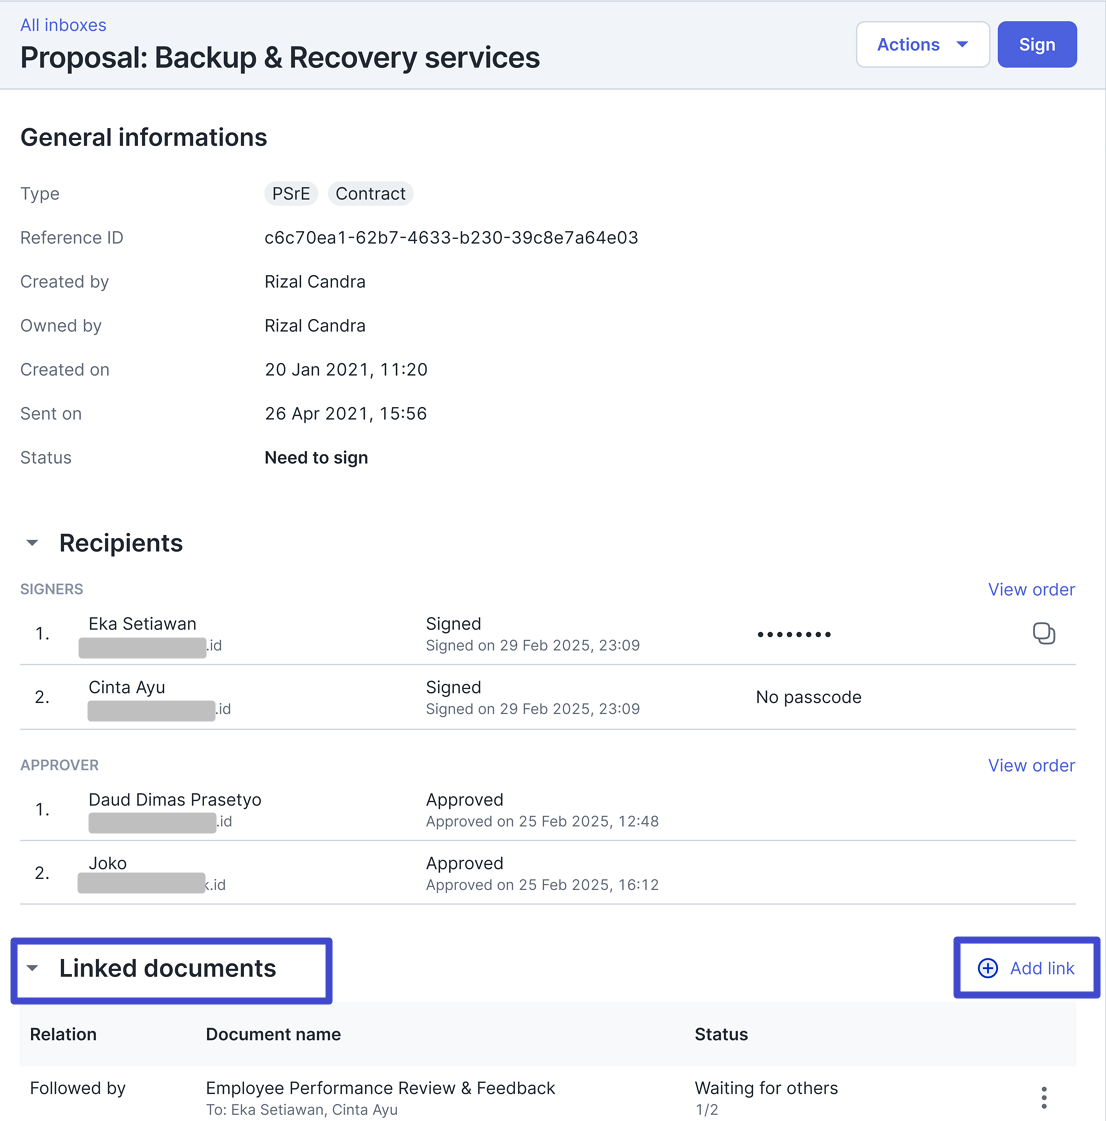Select signer Eka Setiawan
The width and height of the screenshot is (1106, 1121).
coord(142,624)
